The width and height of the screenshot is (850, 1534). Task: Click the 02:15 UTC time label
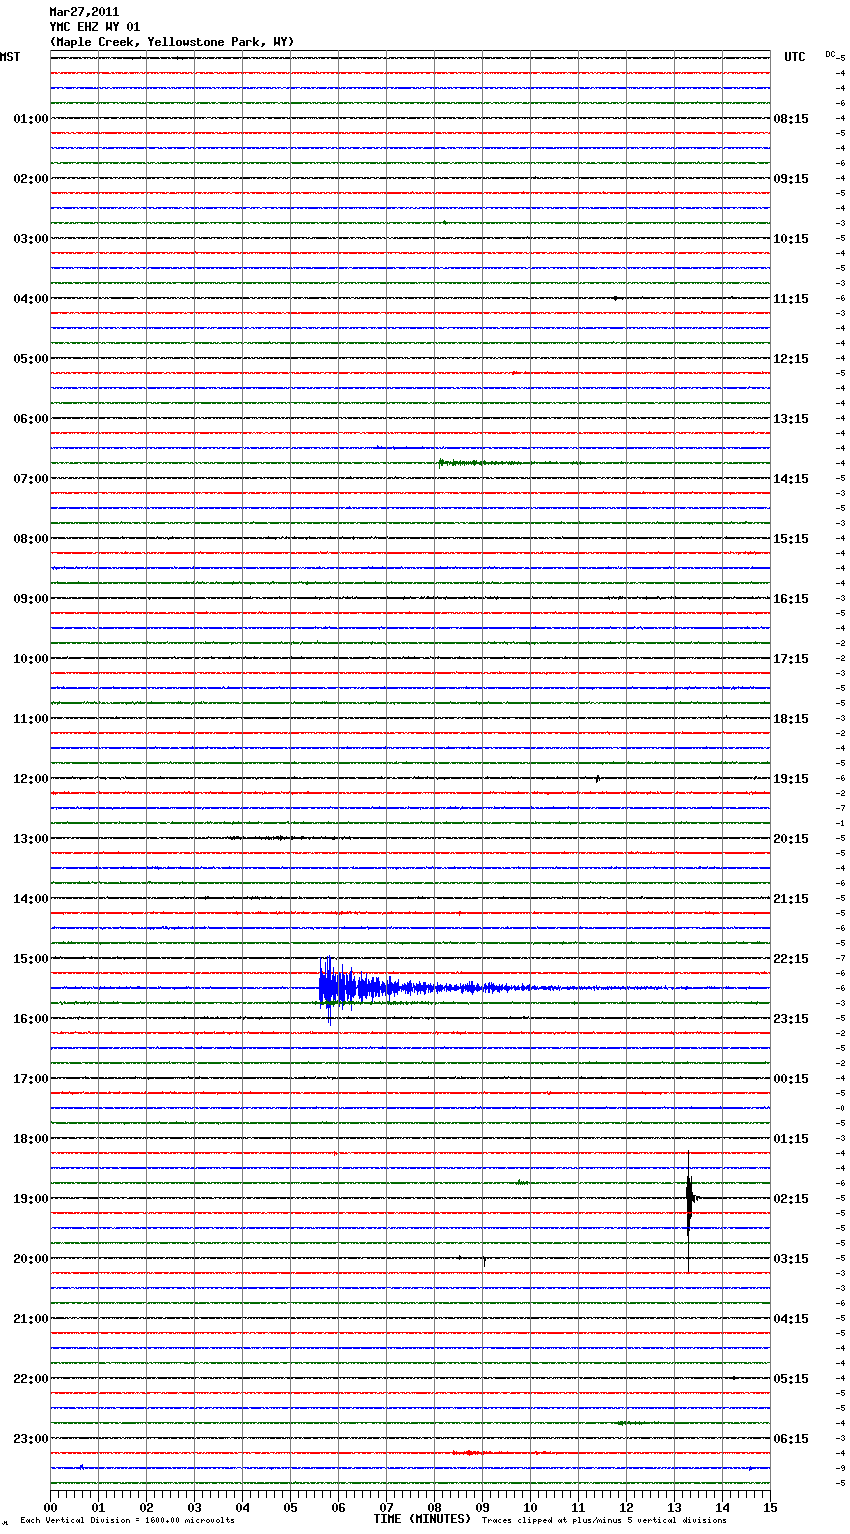pos(791,1199)
